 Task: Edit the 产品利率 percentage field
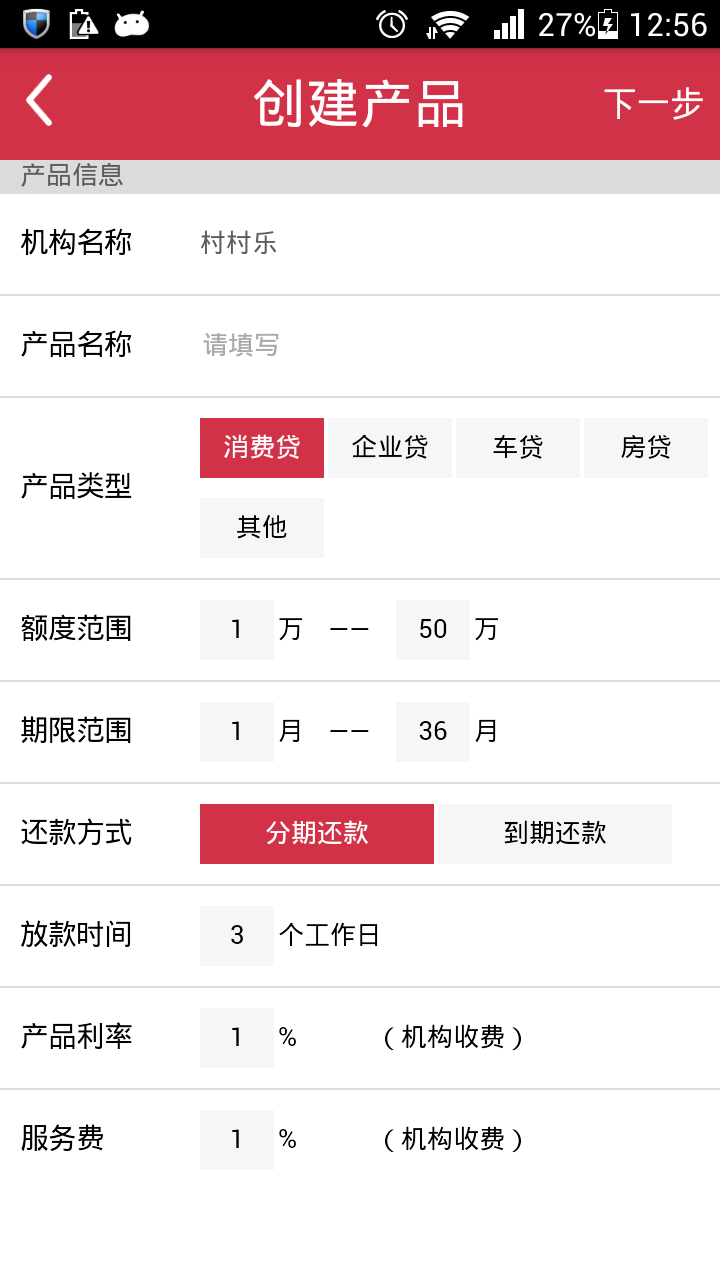[x=237, y=1038]
